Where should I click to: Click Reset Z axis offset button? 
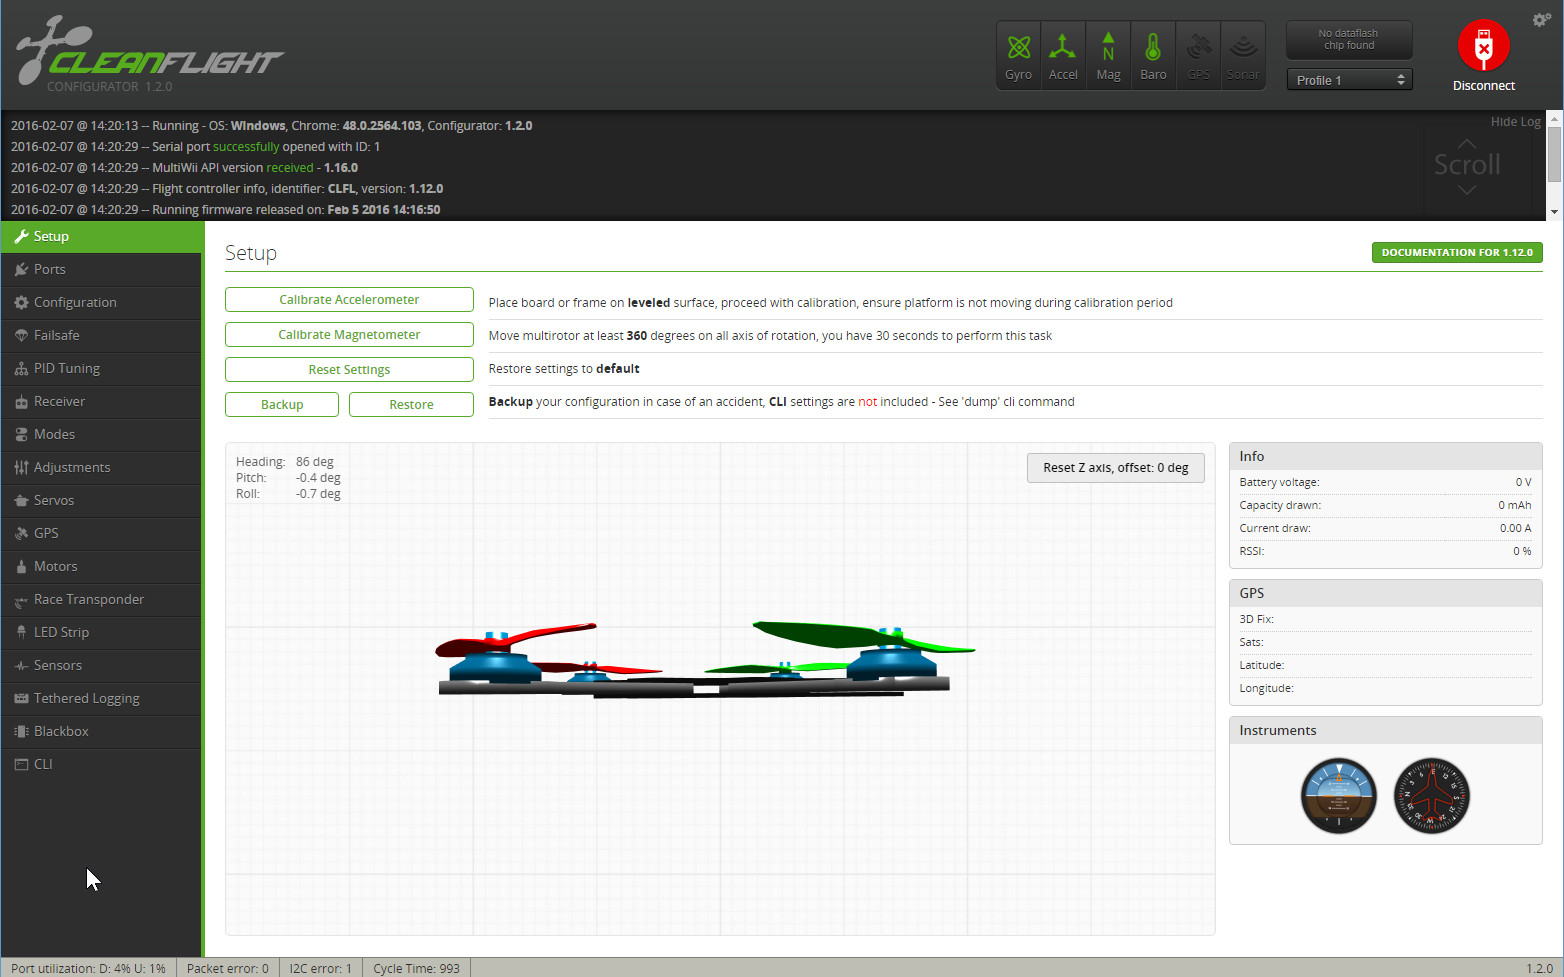[1115, 468]
